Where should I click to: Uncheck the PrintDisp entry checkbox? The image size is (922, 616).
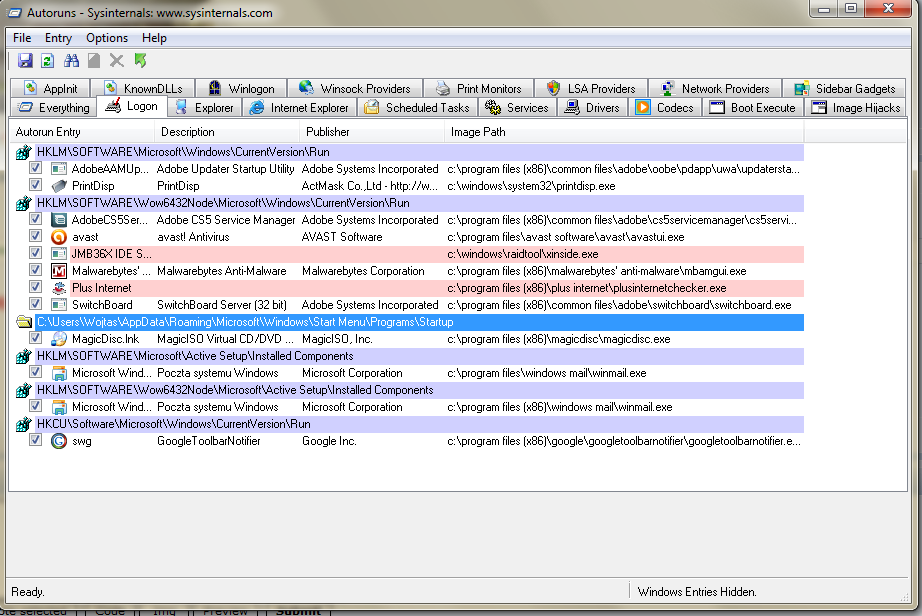click(35, 185)
